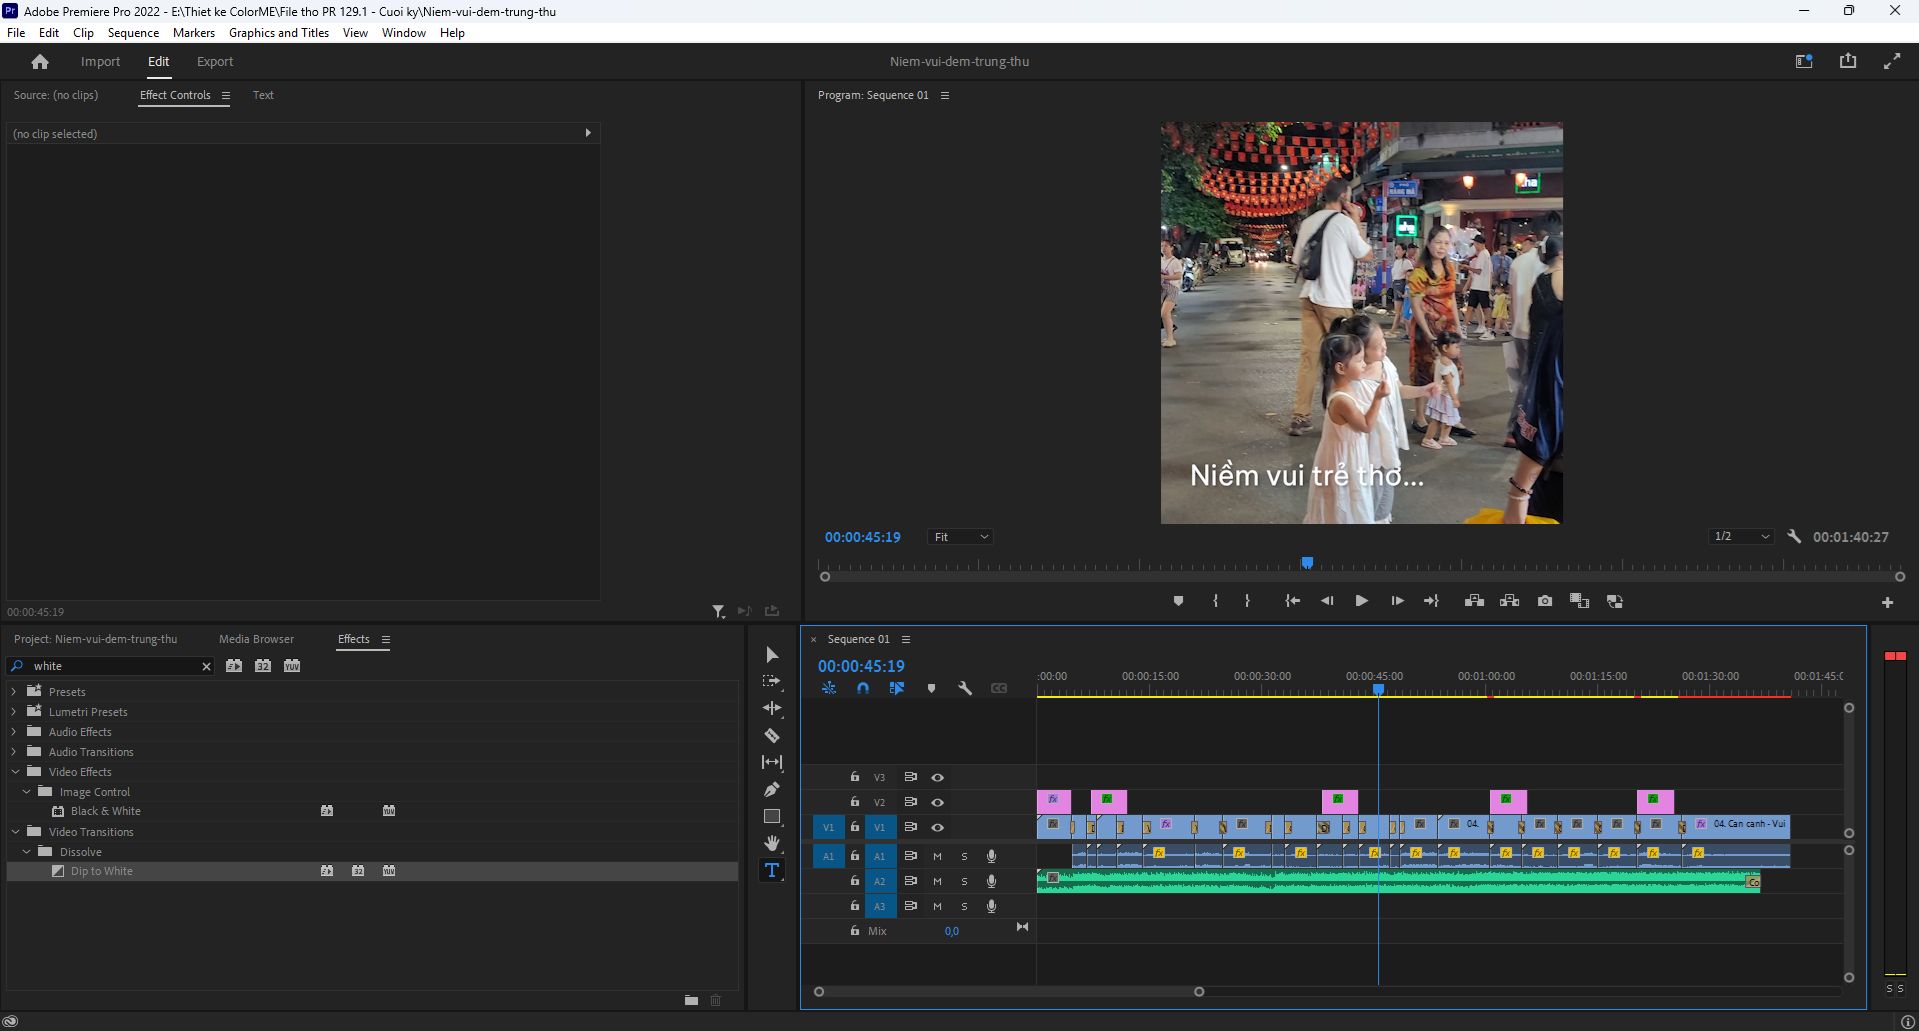Click the timeline playhead marker
Screen dimensions: 1919x1031
coord(1378,690)
